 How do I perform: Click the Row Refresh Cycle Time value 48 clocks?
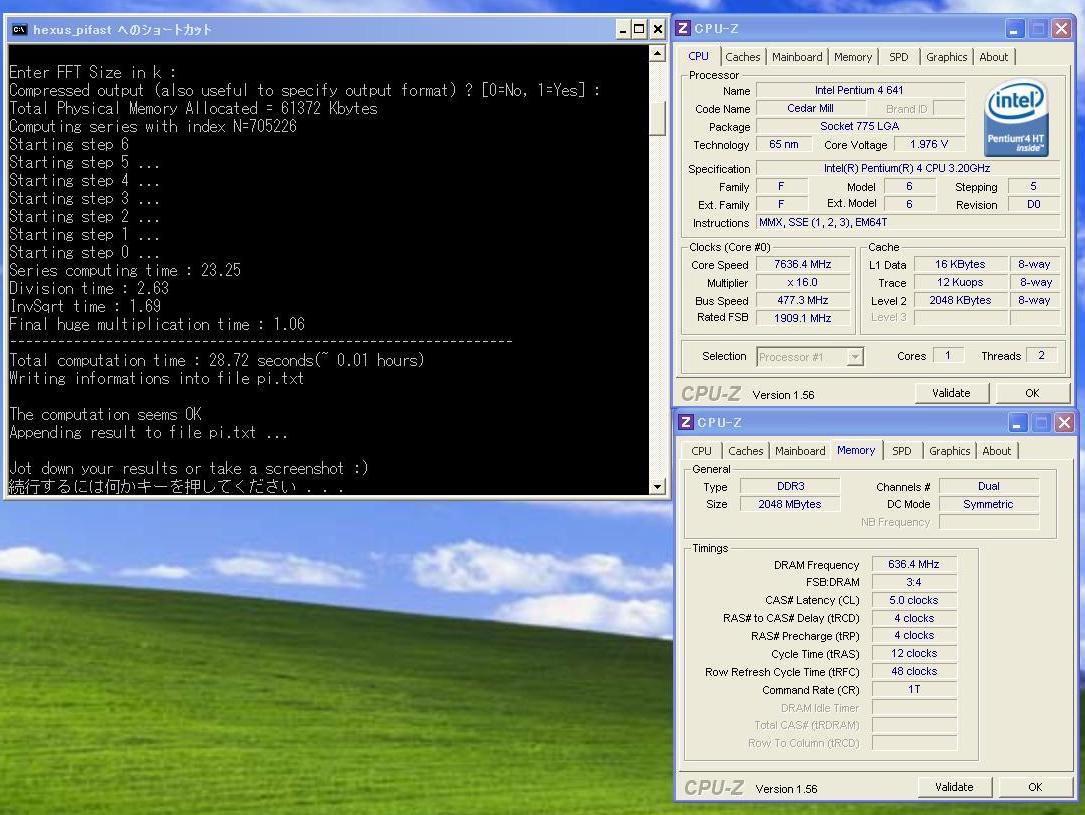click(x=914, y=672)
